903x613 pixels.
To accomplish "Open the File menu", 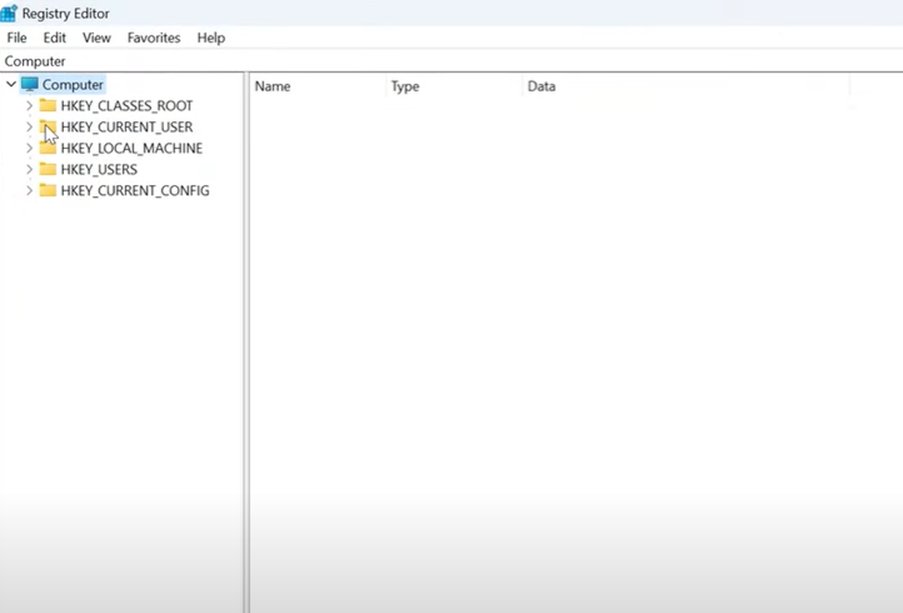I will 16,37.
